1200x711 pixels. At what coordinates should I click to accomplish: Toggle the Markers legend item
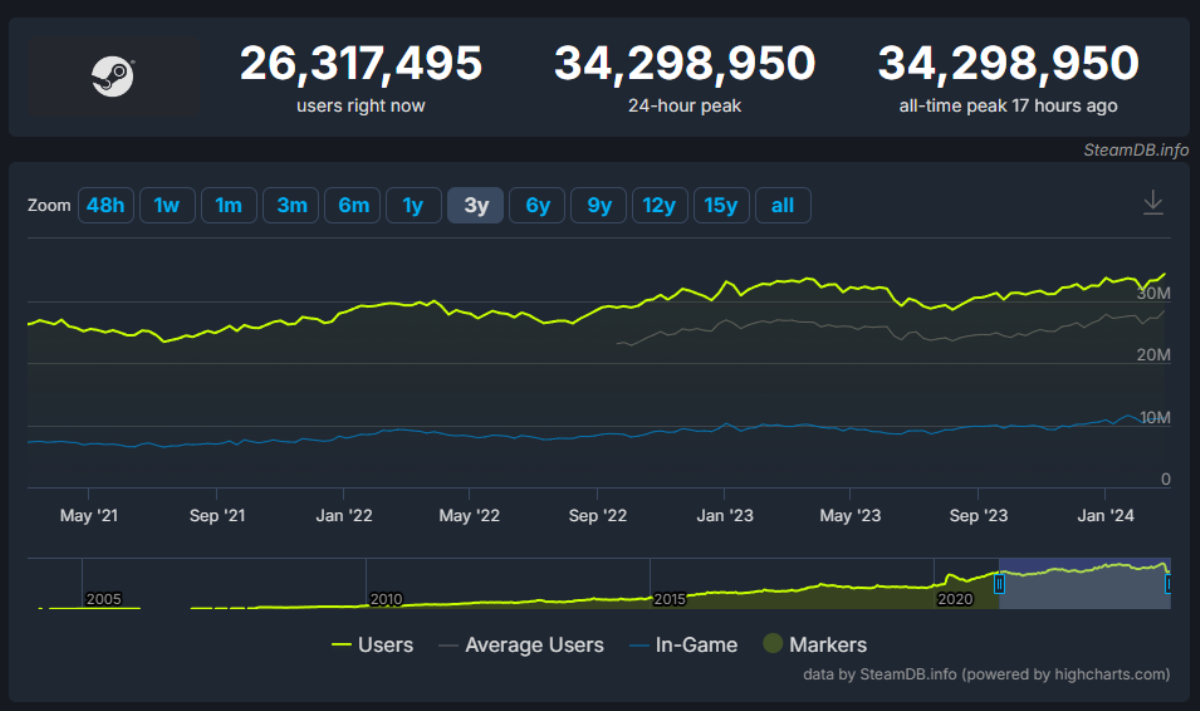(x=815, y=645)
